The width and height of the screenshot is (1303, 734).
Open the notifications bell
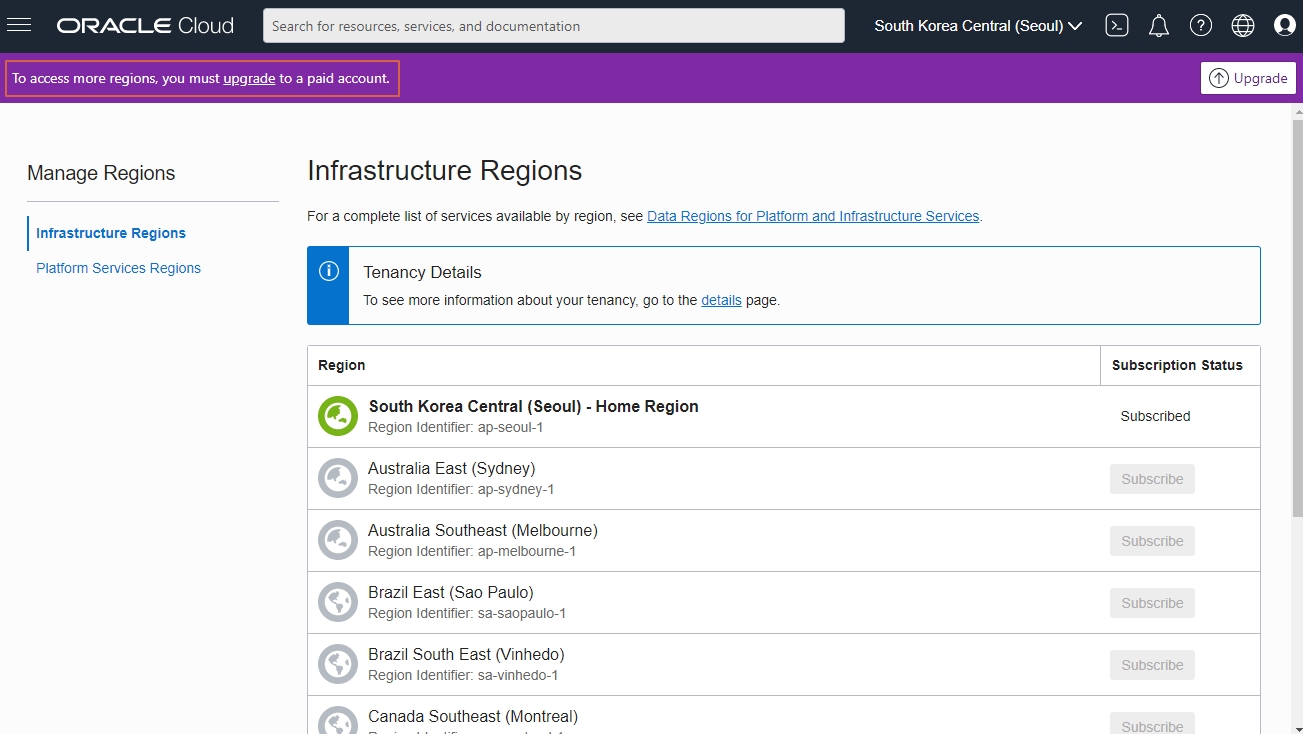[x=1159, y=26]
